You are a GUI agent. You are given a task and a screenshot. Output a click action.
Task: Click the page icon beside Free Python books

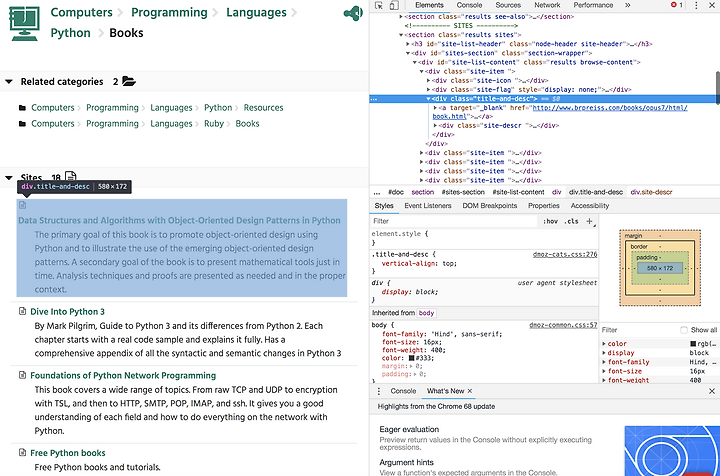pos(22,453)
